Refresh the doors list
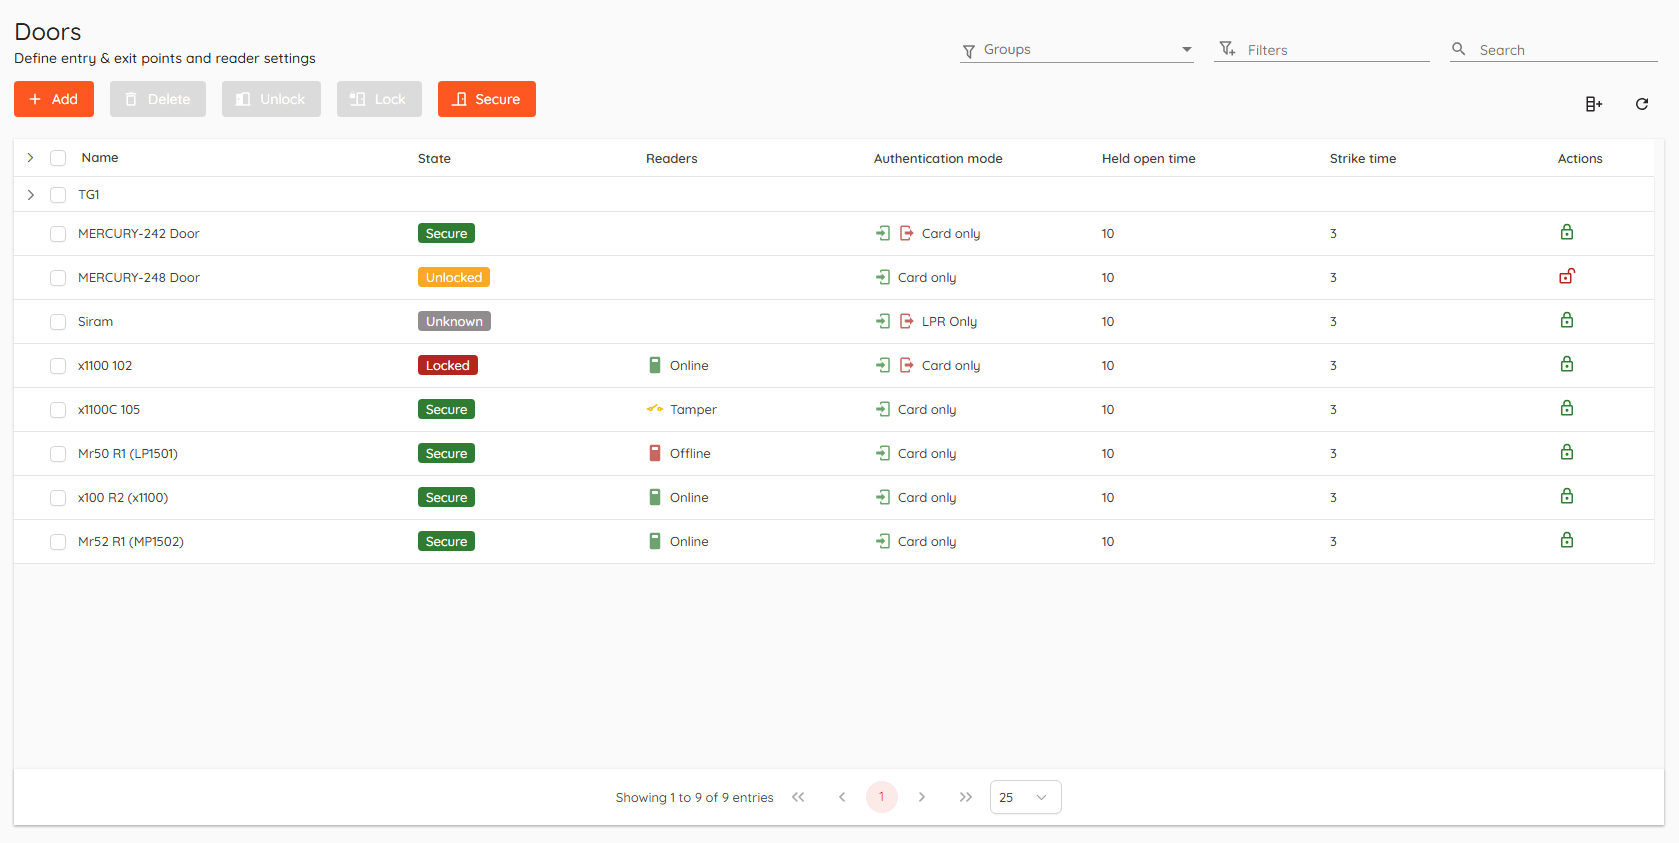The image size is (1679, 843). point(1641,104)
